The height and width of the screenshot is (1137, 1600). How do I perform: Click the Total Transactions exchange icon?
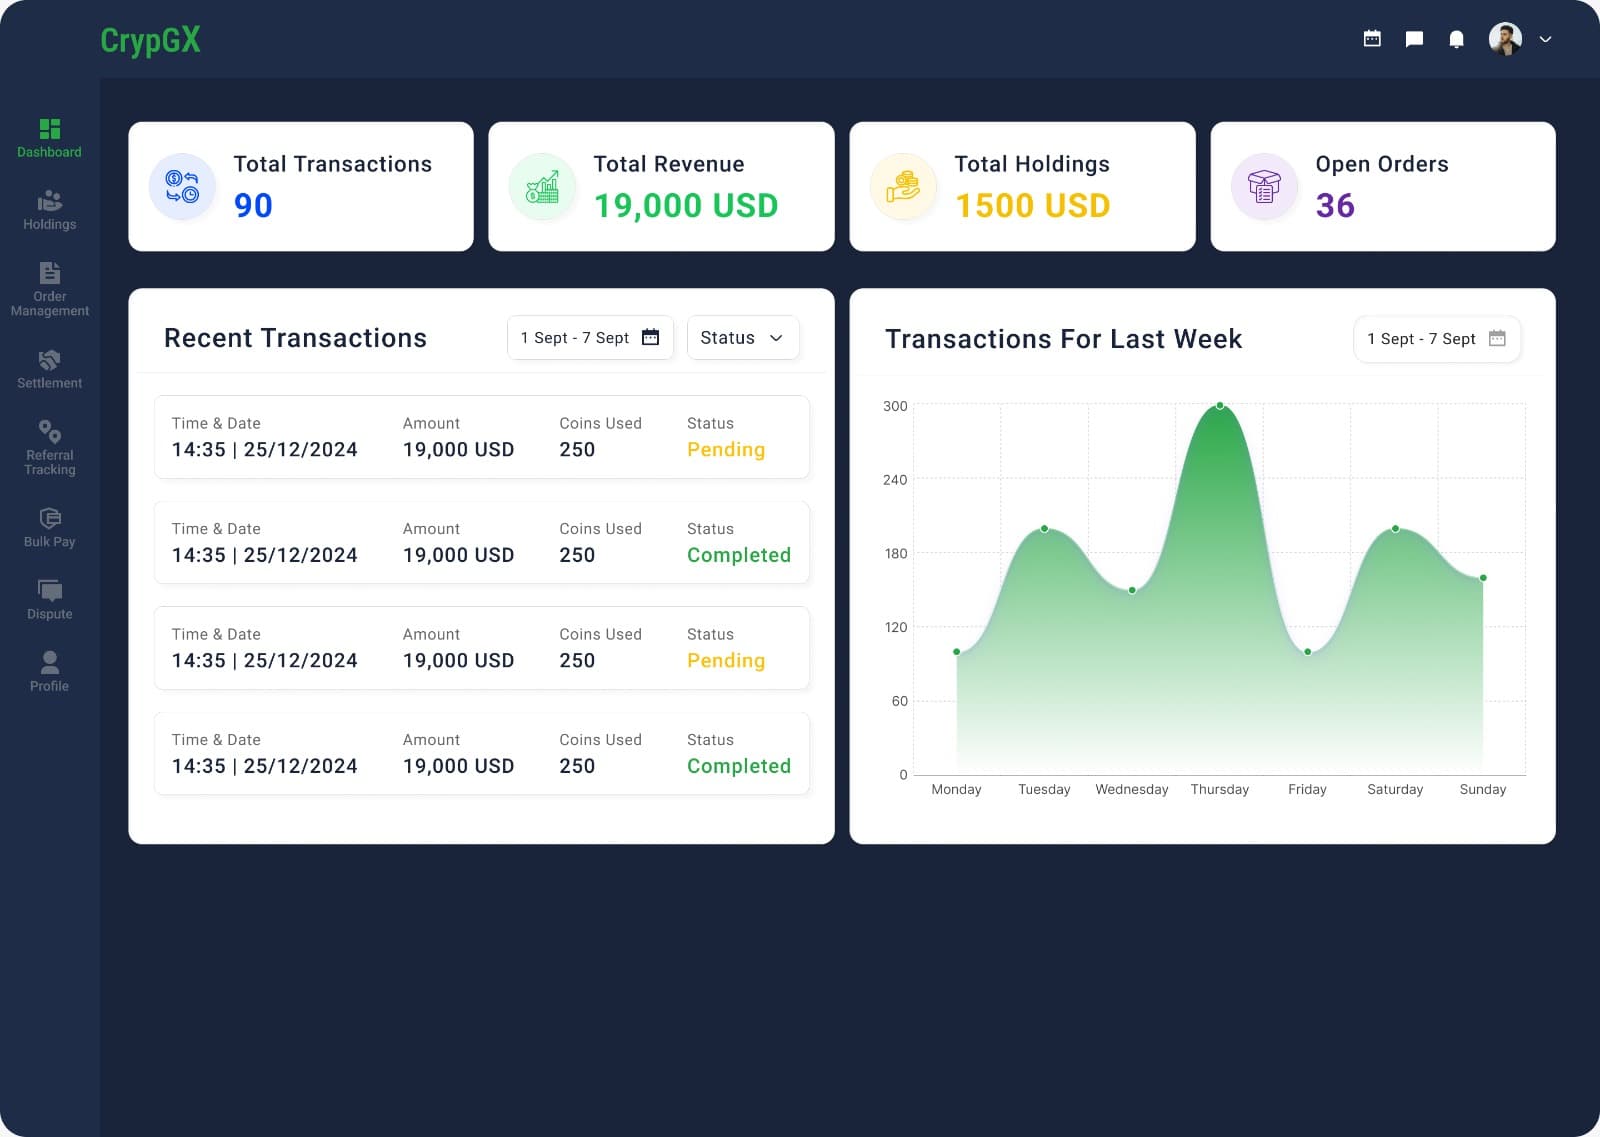[182, 186]
